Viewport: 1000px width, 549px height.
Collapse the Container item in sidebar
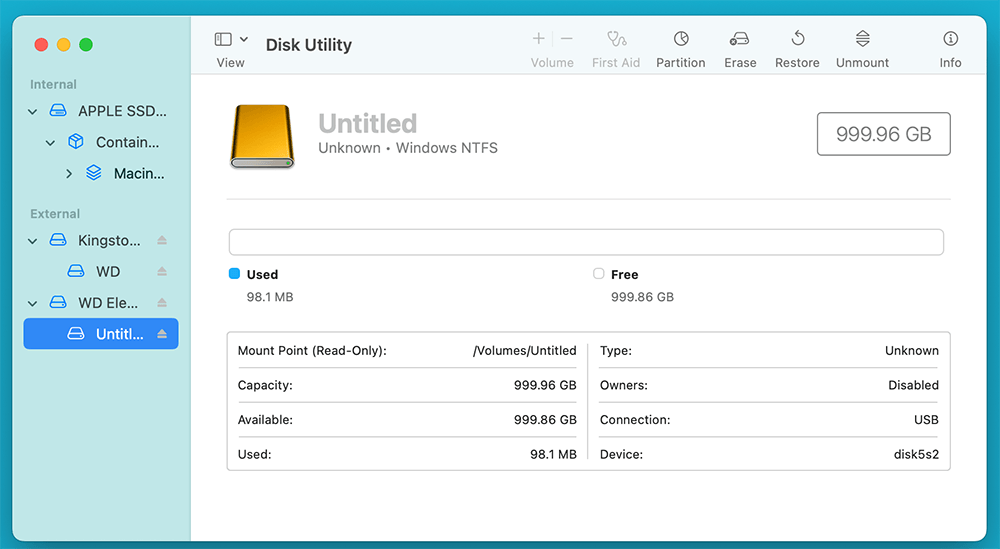[x=51, y=143]
